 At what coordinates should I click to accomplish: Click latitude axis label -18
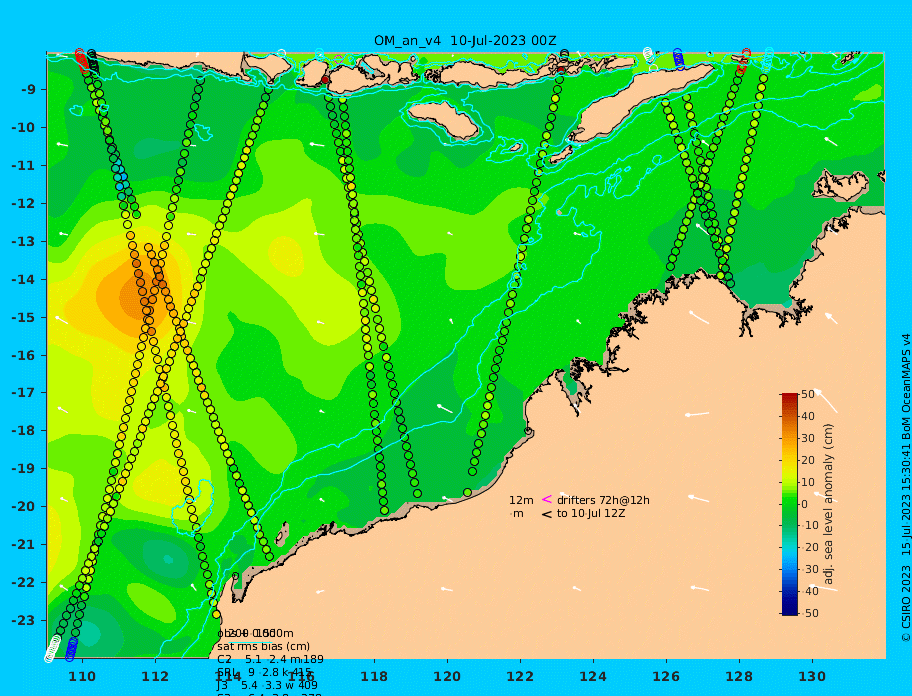(24, 431)
